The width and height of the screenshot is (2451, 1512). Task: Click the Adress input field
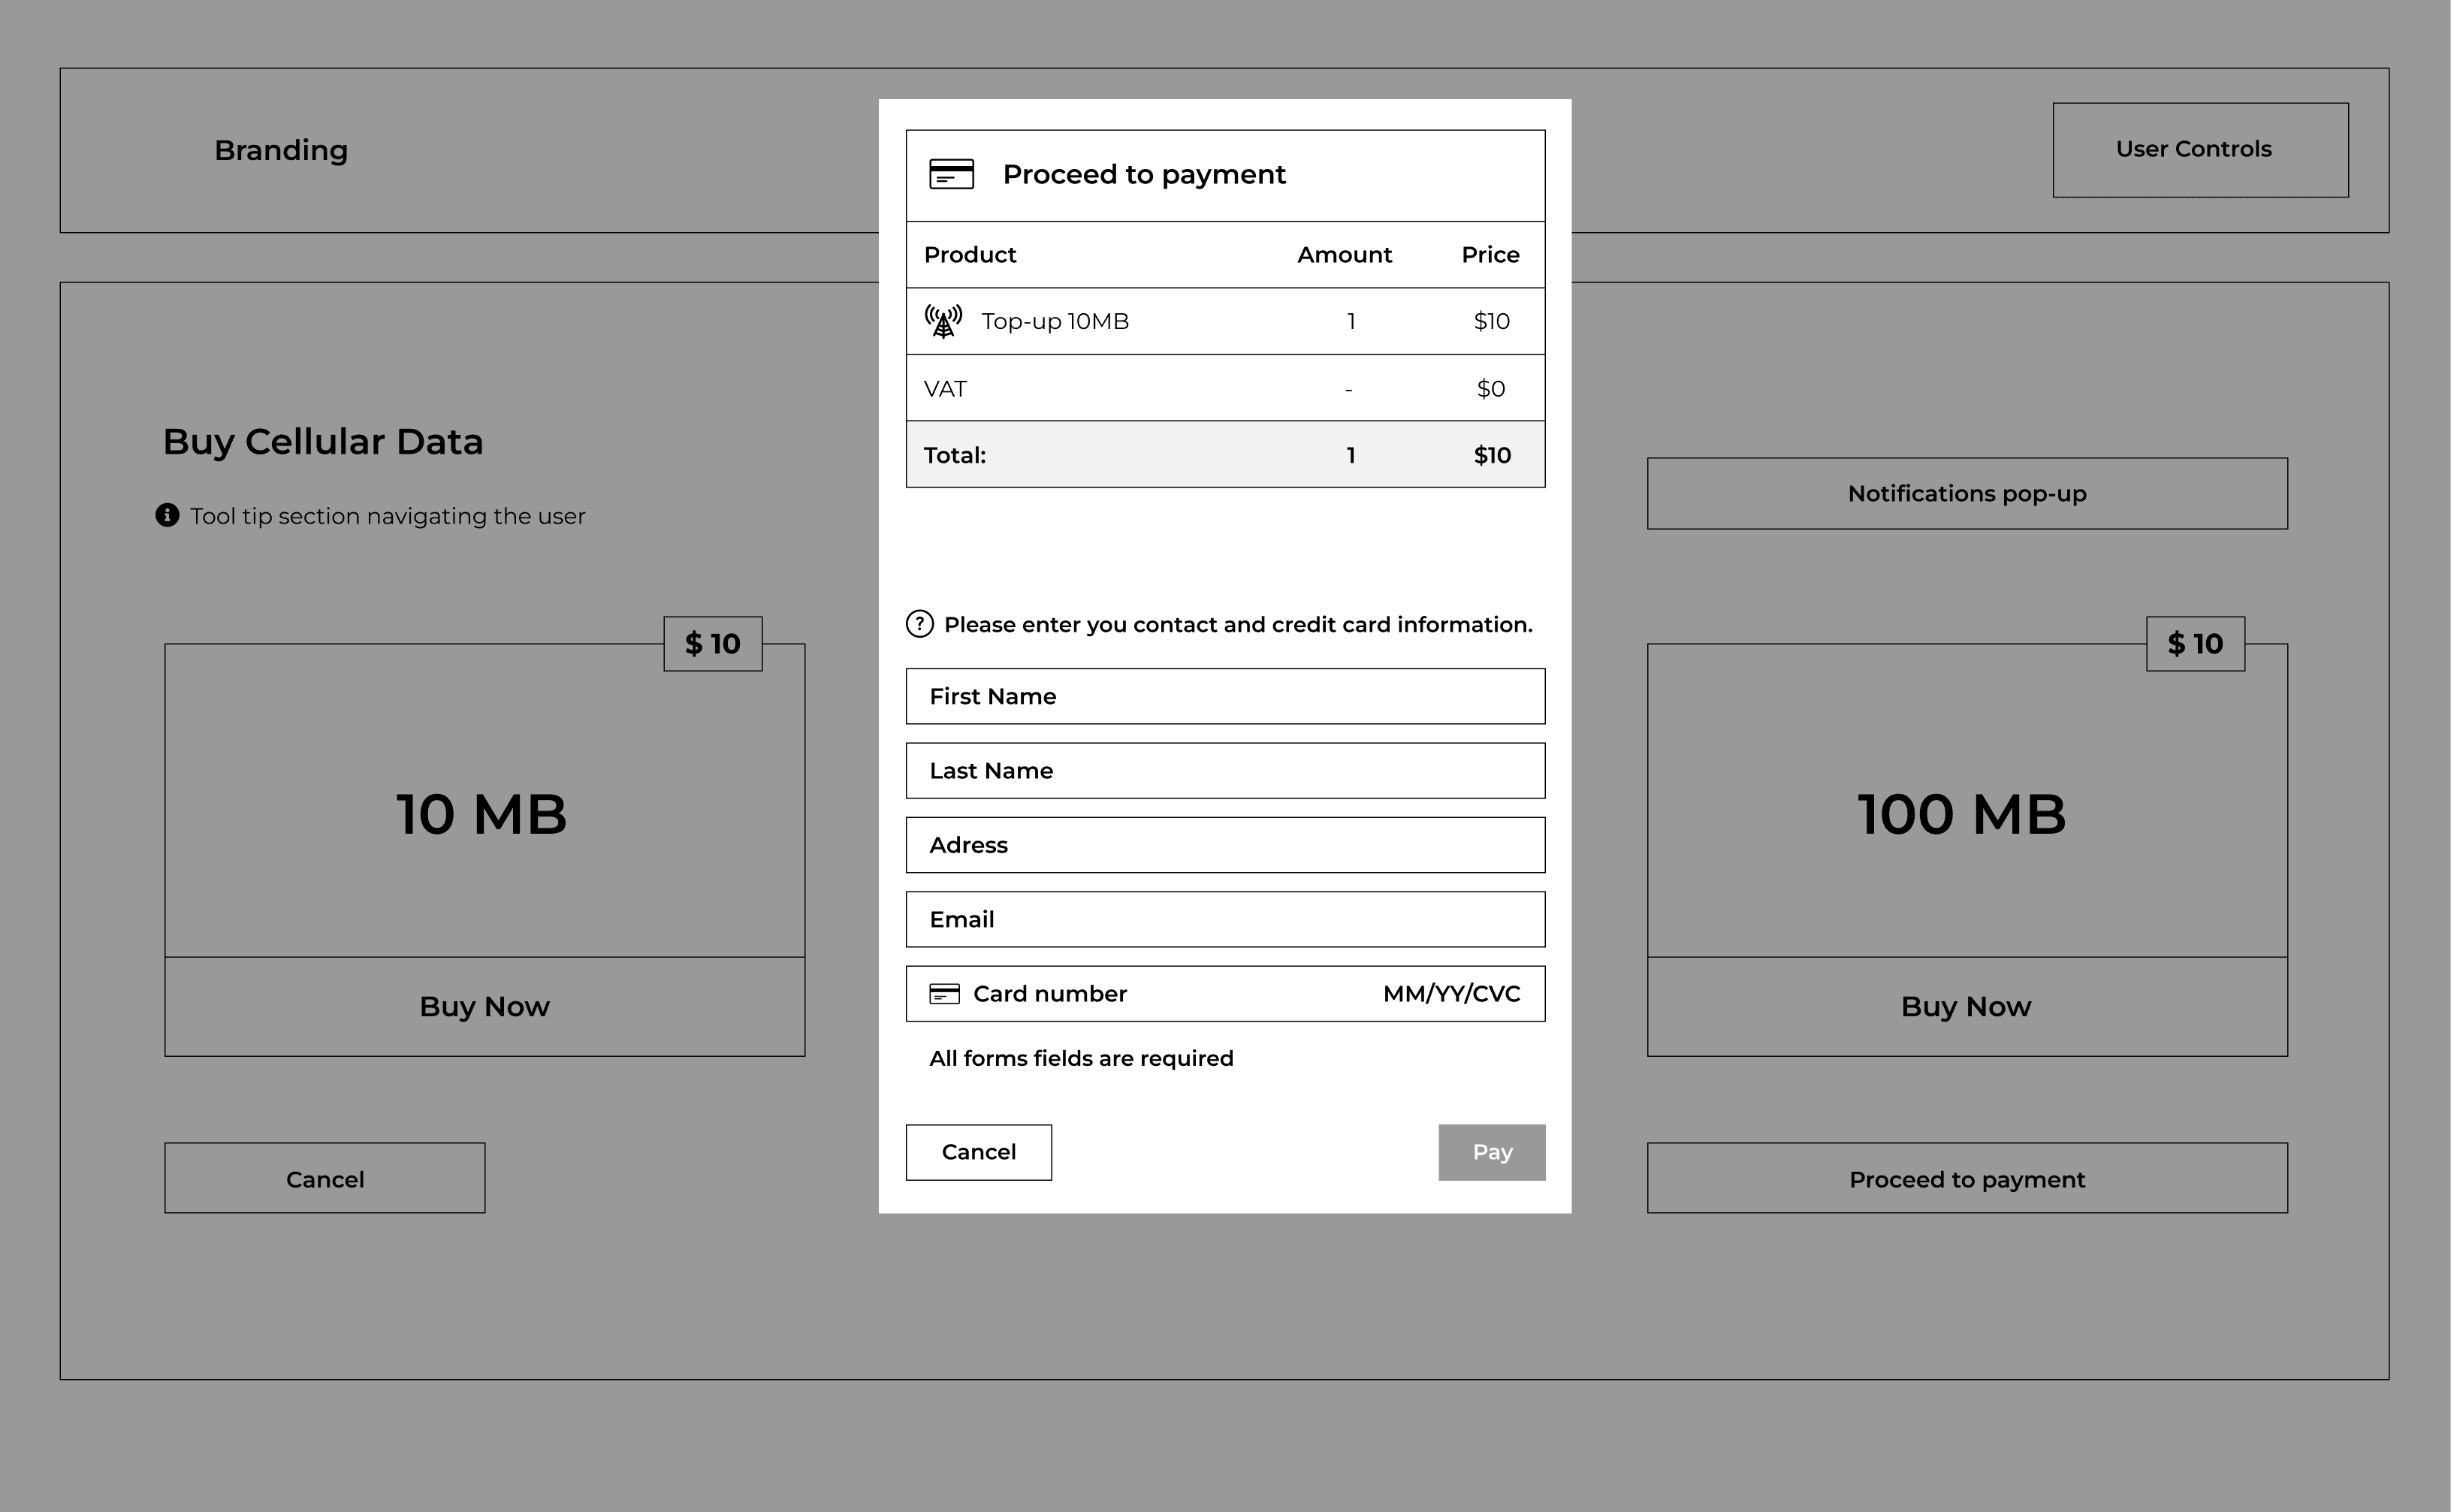[x=1224, y=845]
